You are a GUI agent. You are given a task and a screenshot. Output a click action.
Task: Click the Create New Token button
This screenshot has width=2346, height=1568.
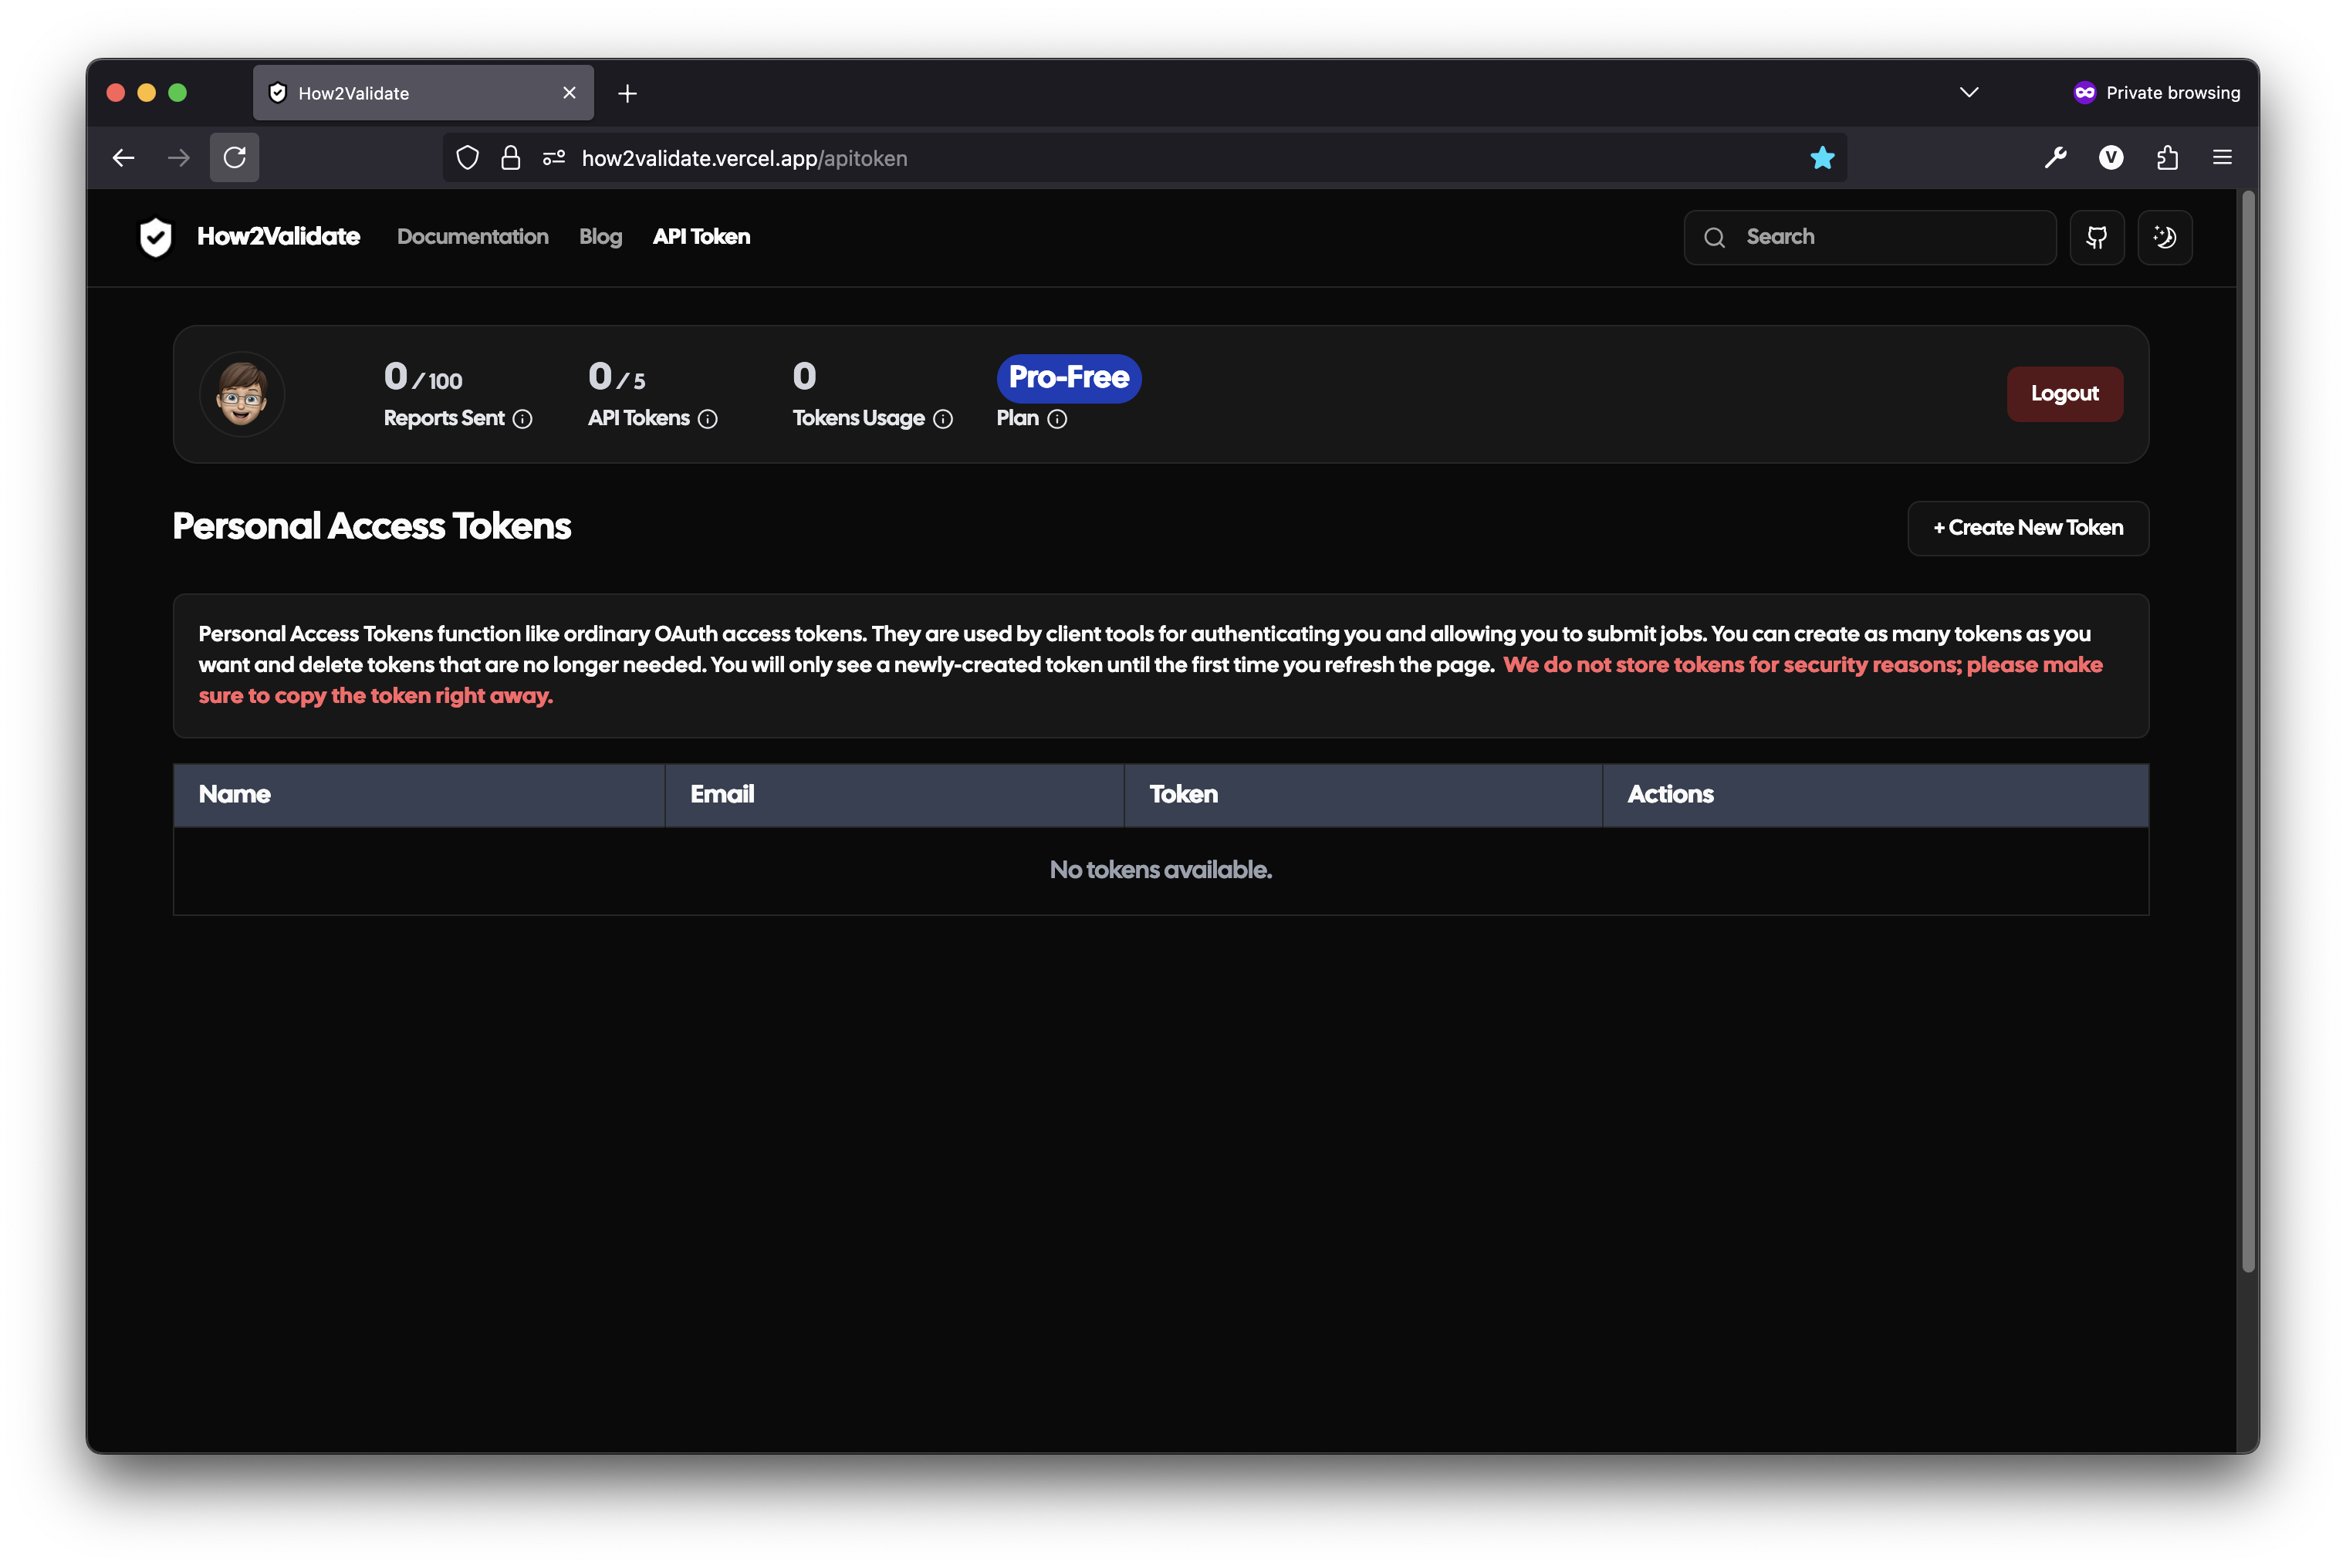click(2027, 528)
